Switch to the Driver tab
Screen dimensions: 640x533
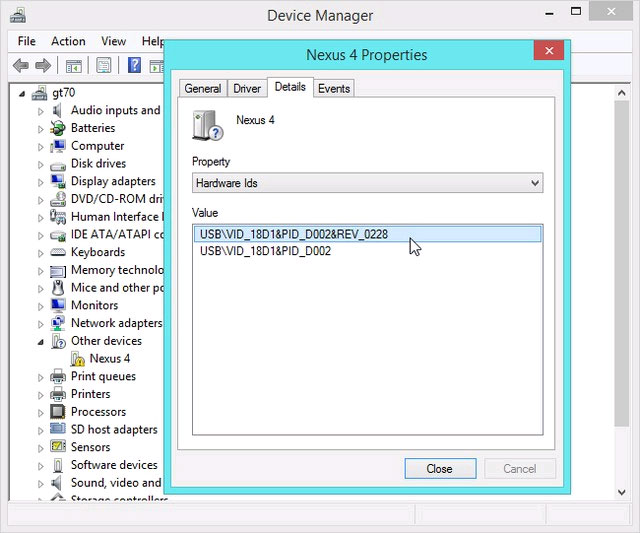point(247,89)
